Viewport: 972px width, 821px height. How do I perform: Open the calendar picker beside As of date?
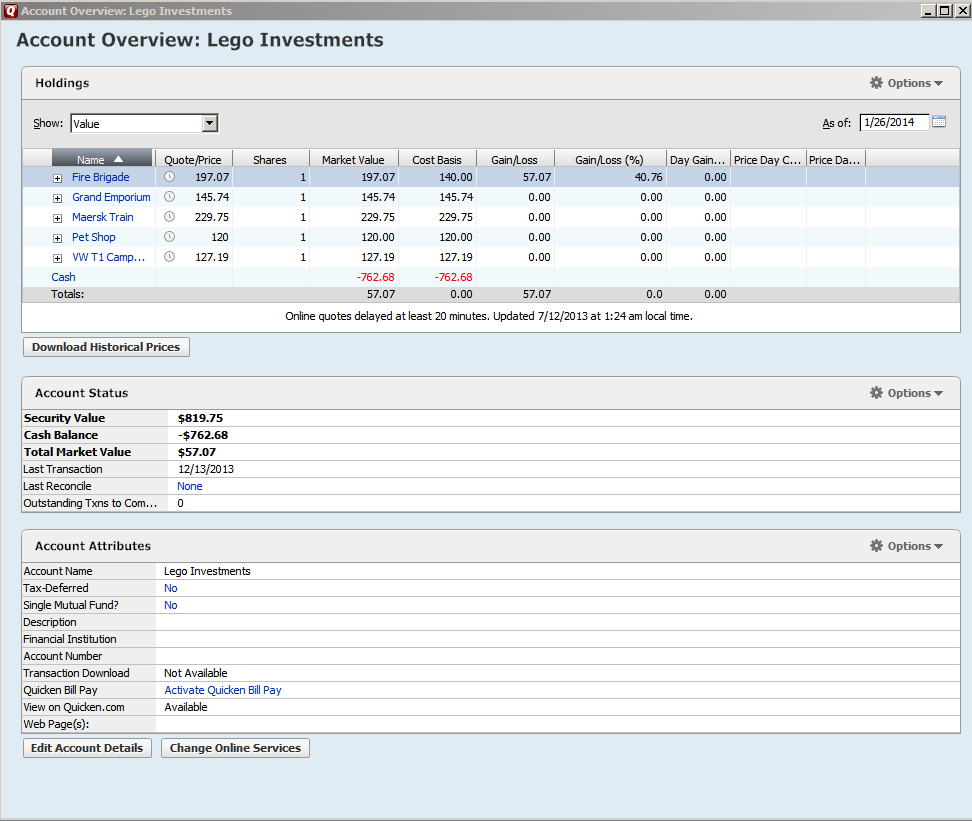coord(939,122)
